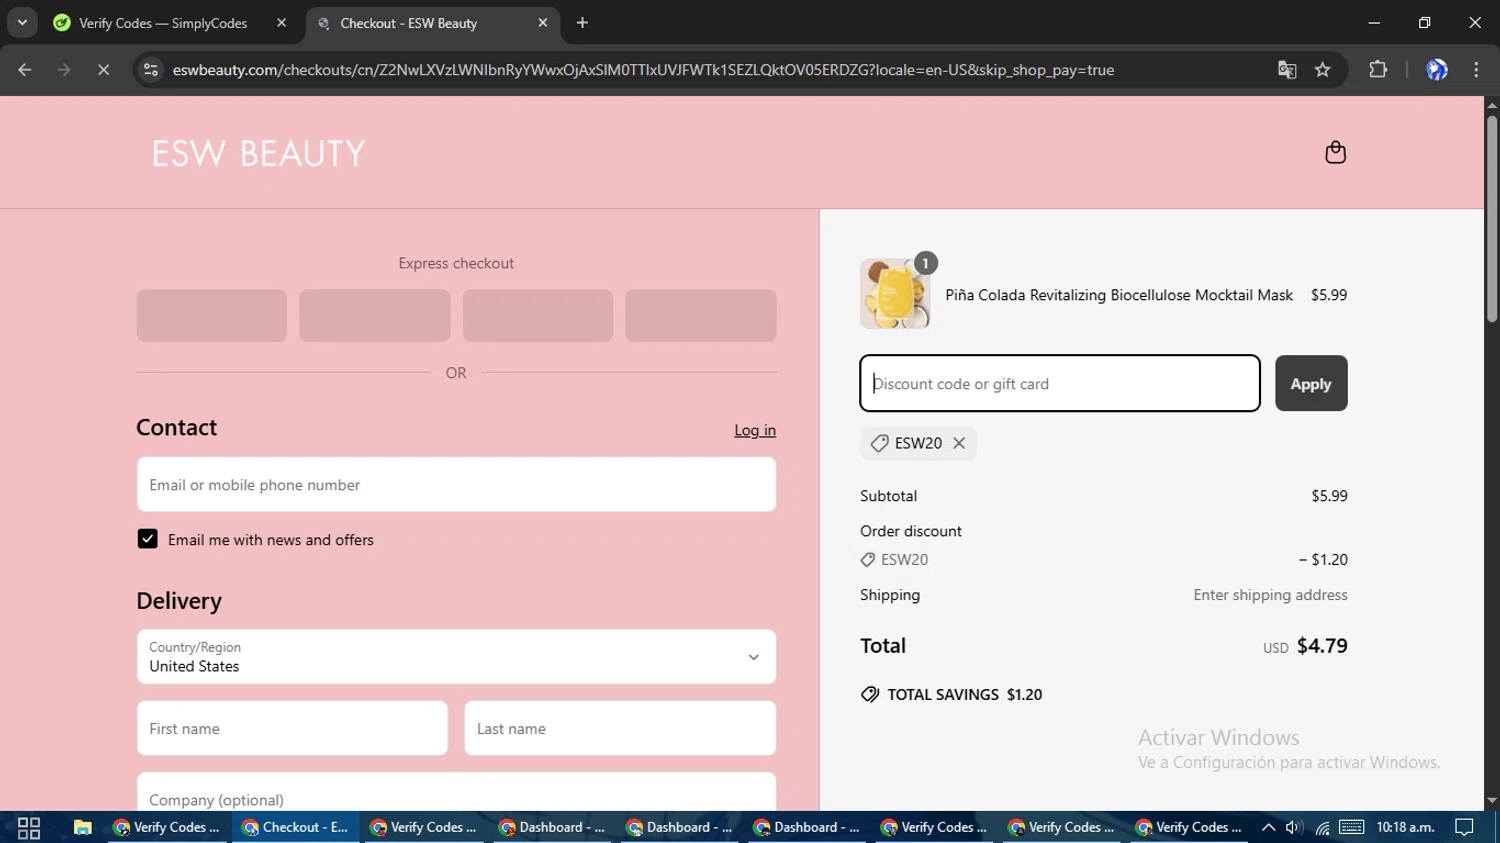Screen dimensions: 1500x843
Task: Click the ESW BEAUTY logo
Action: point(259,153)
